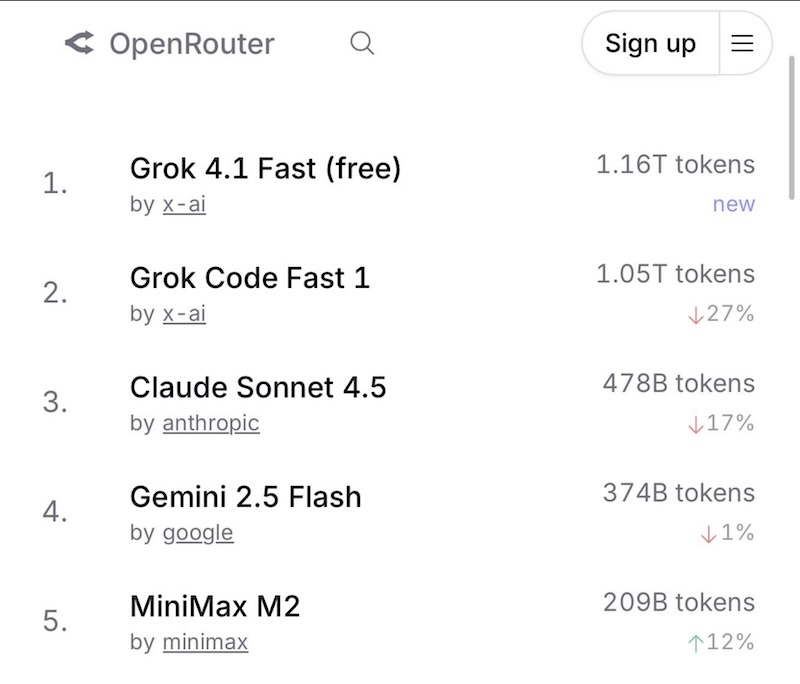The image size is (800, 684).
Task: Open MiniMax M2 model page
Action: click(214, 606)
